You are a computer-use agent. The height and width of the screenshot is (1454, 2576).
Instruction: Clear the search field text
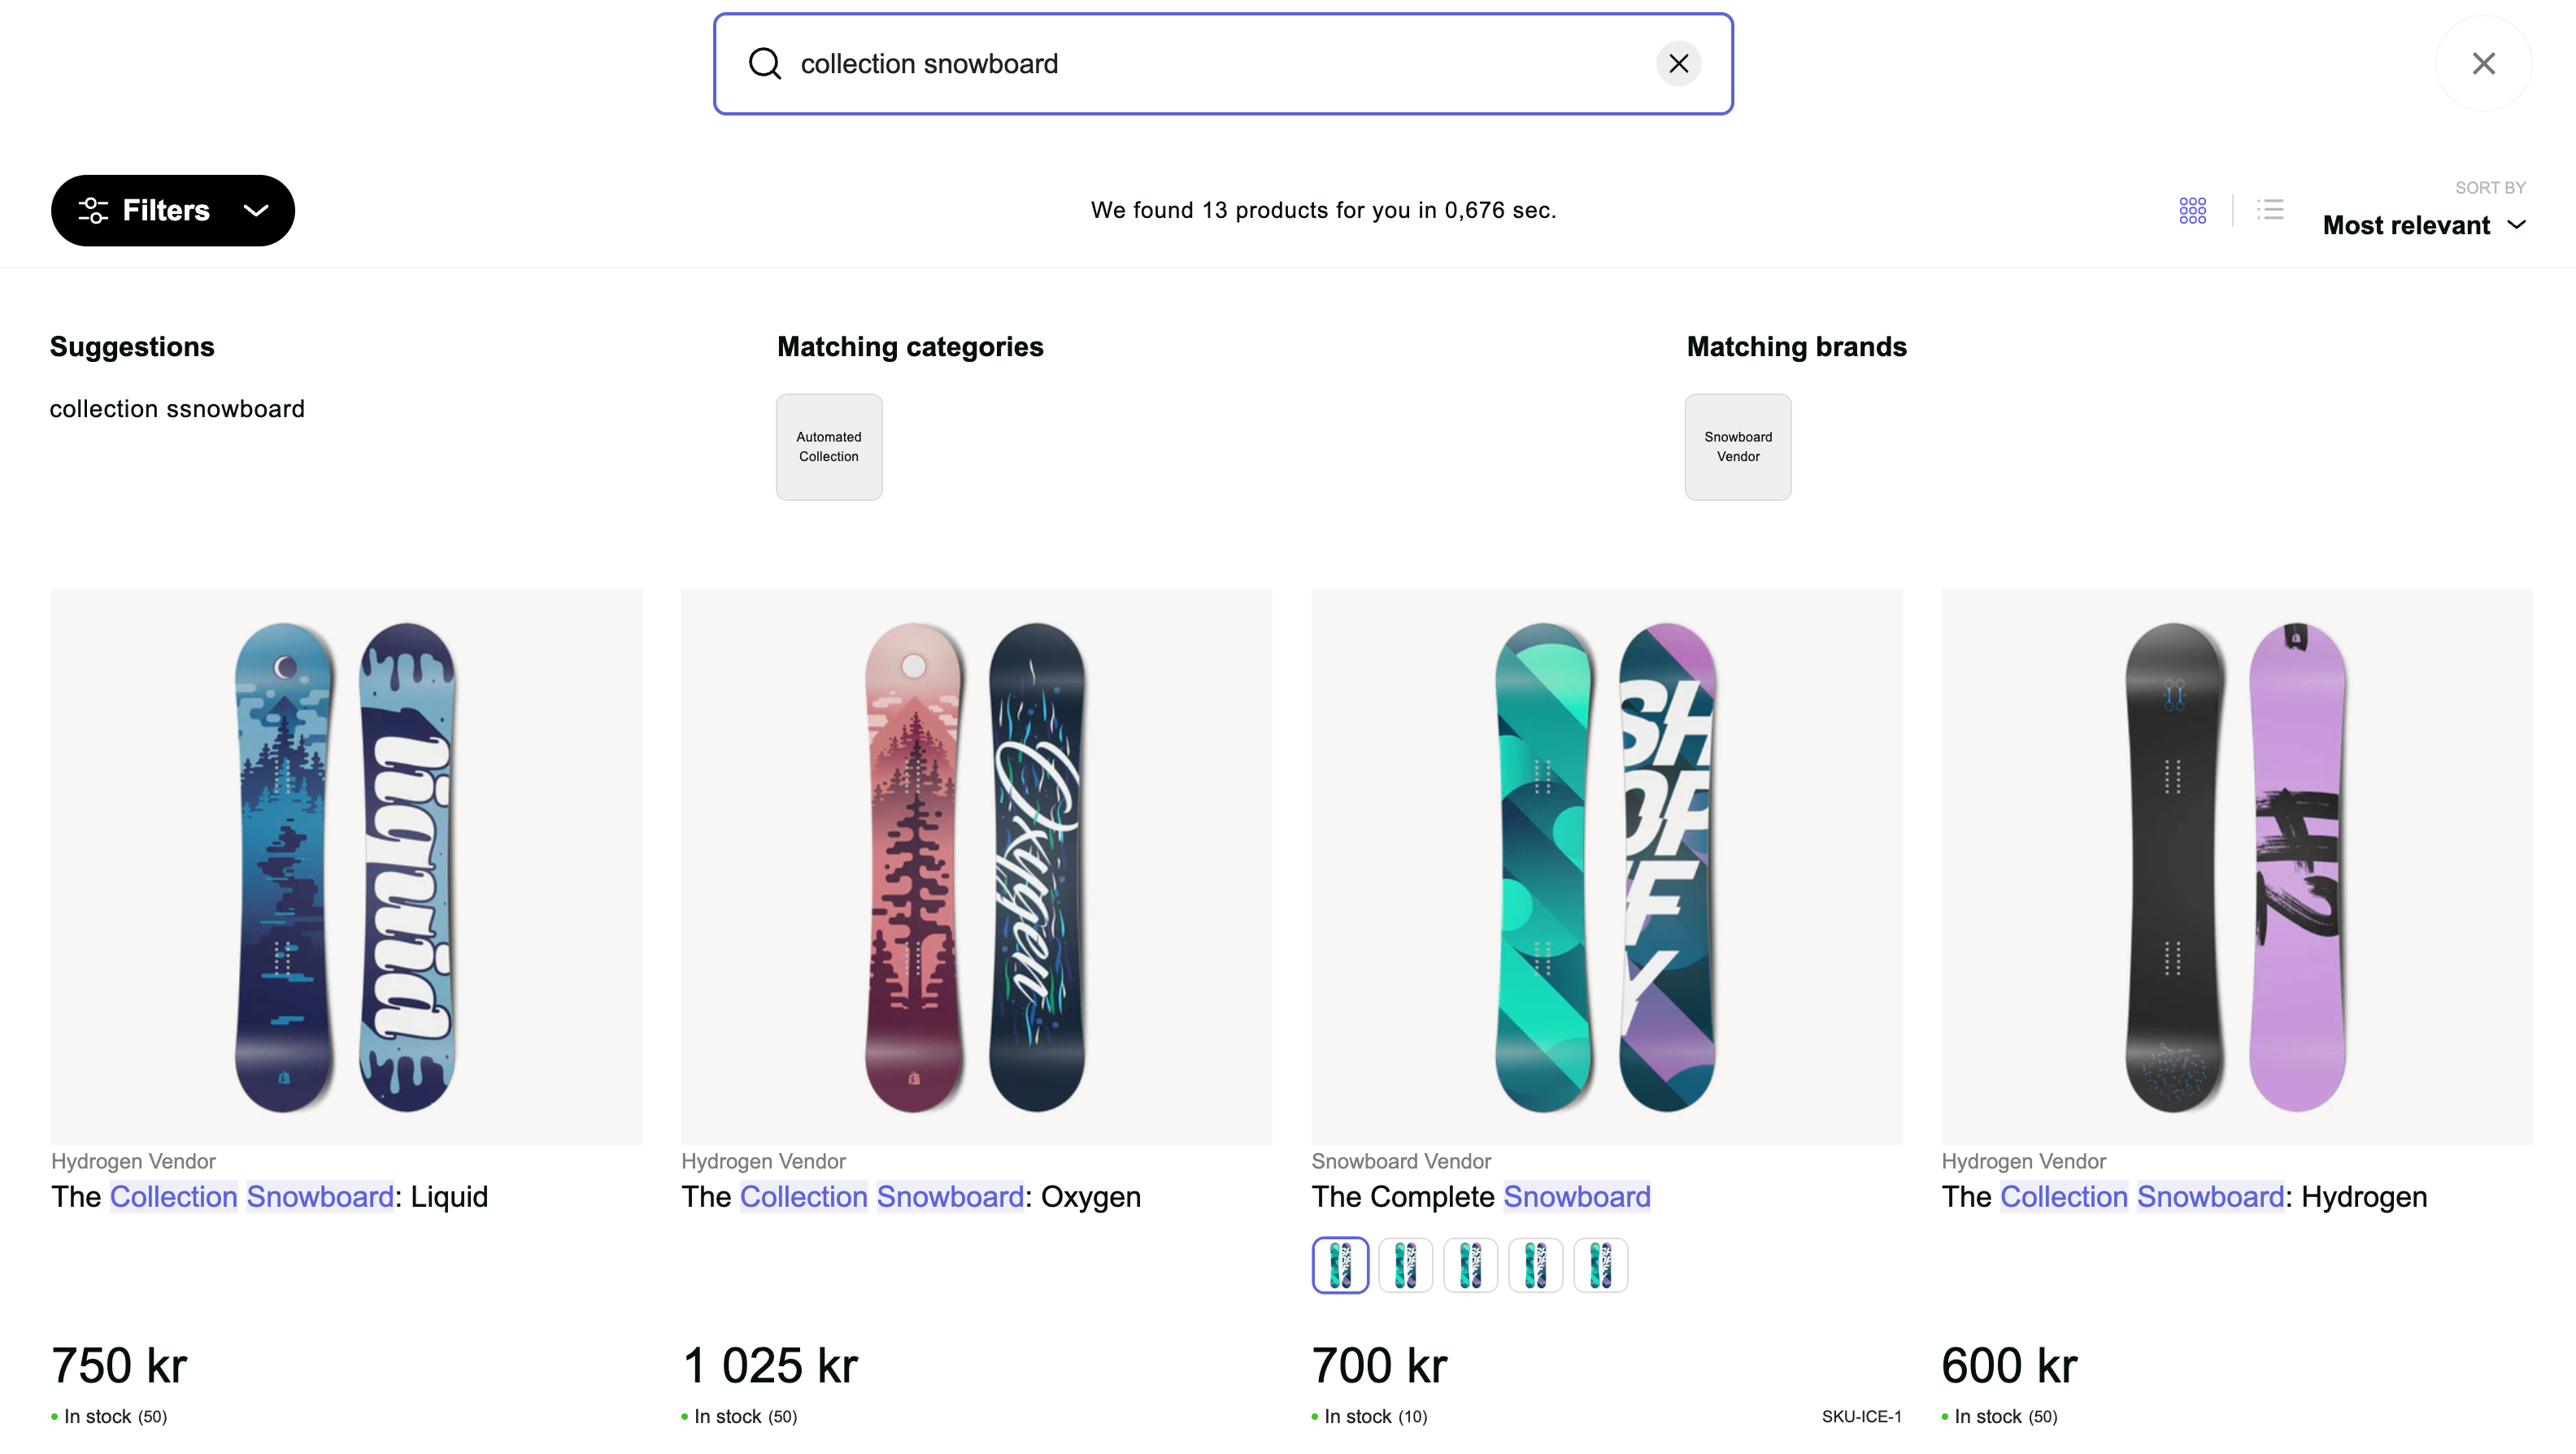coord(1678,64)
